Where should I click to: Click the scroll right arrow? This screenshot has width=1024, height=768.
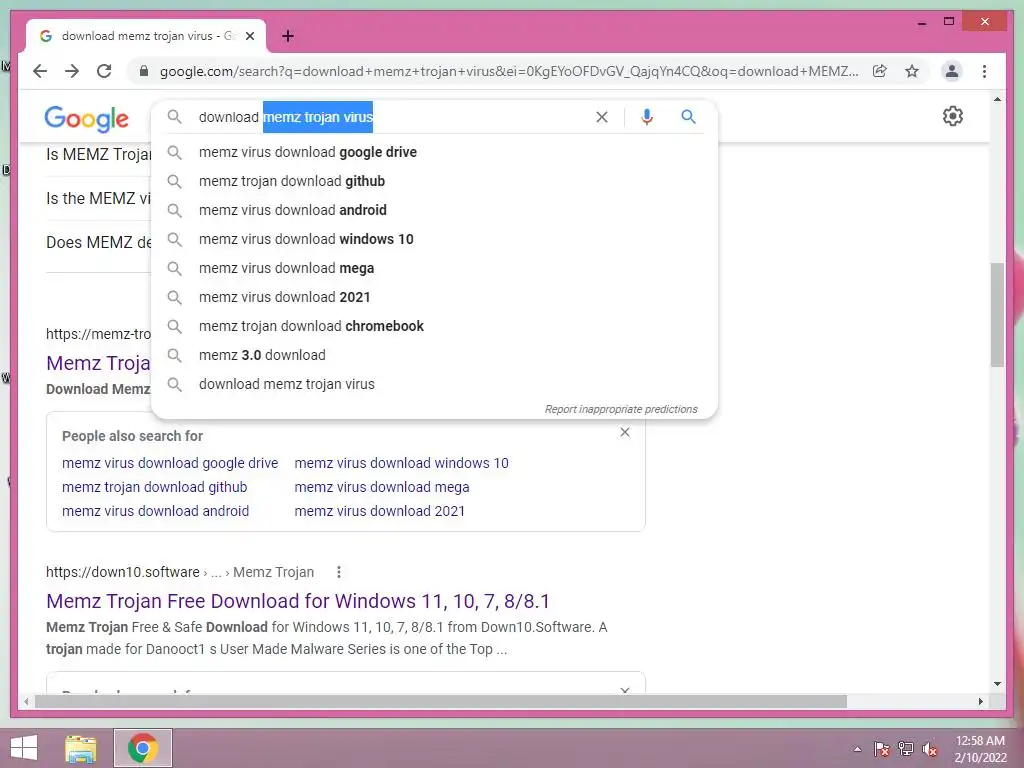[x=981, y=701]
